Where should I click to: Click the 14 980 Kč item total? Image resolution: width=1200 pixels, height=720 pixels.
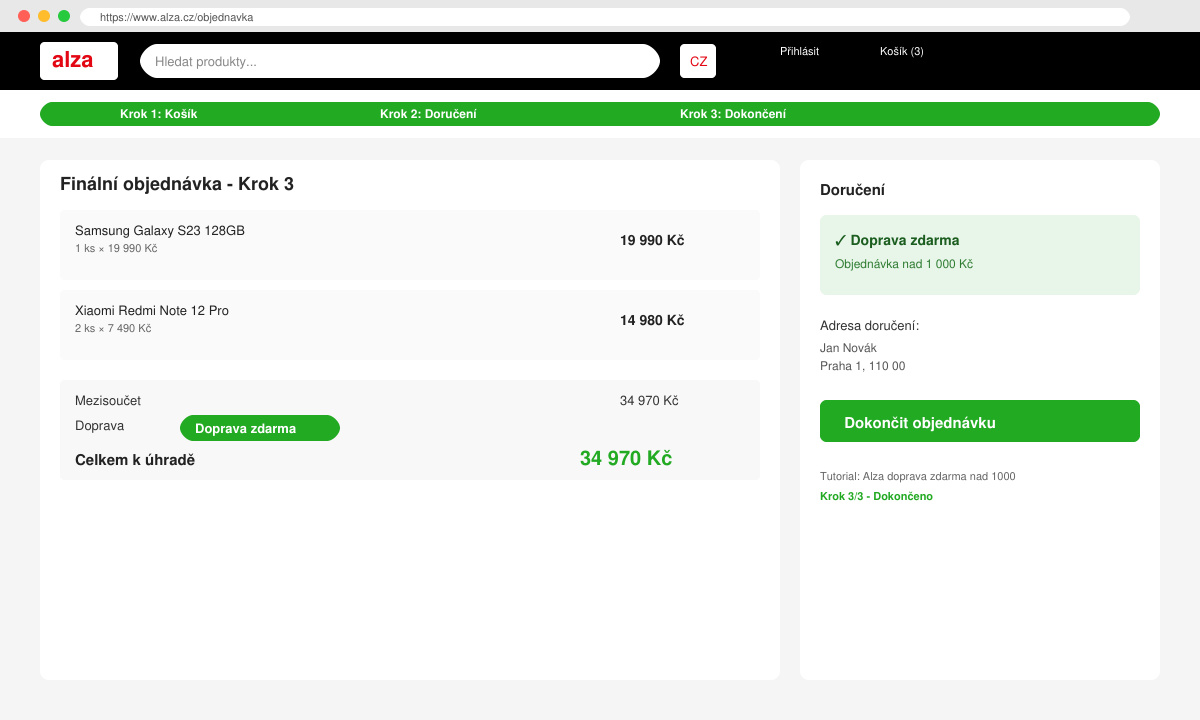[652, 320]
